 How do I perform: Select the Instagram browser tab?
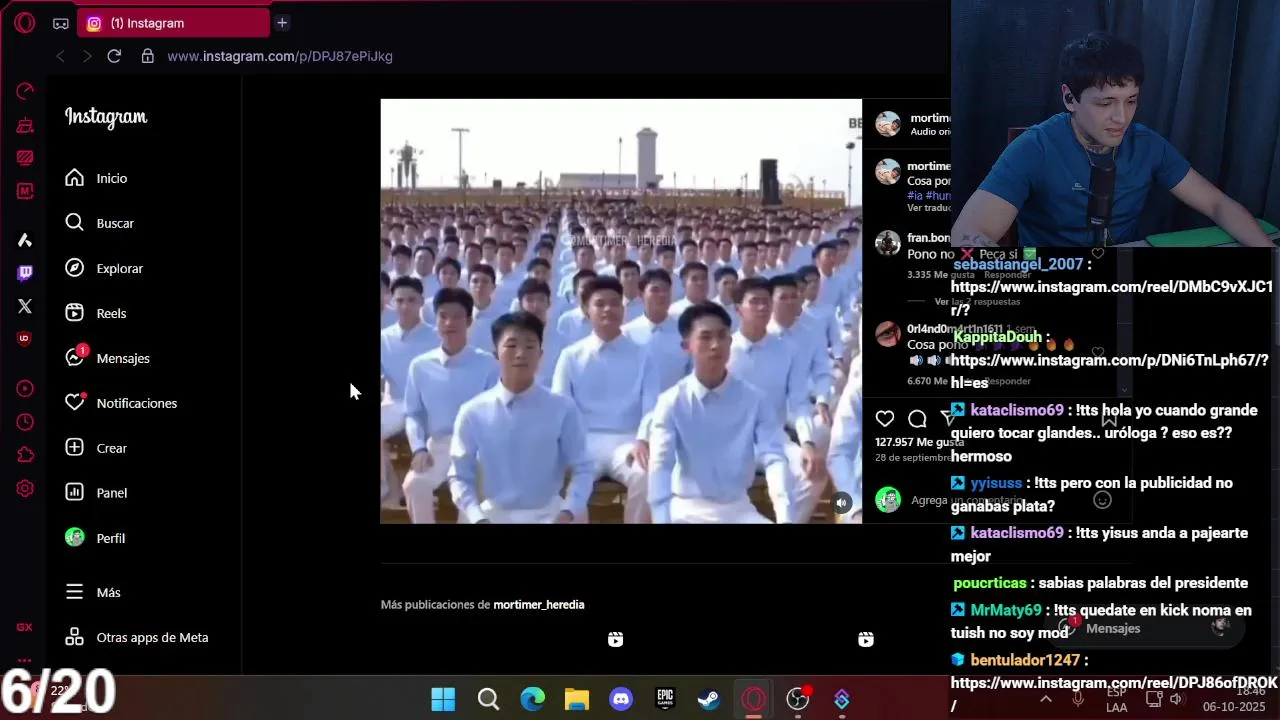click(x=172, y=23)
